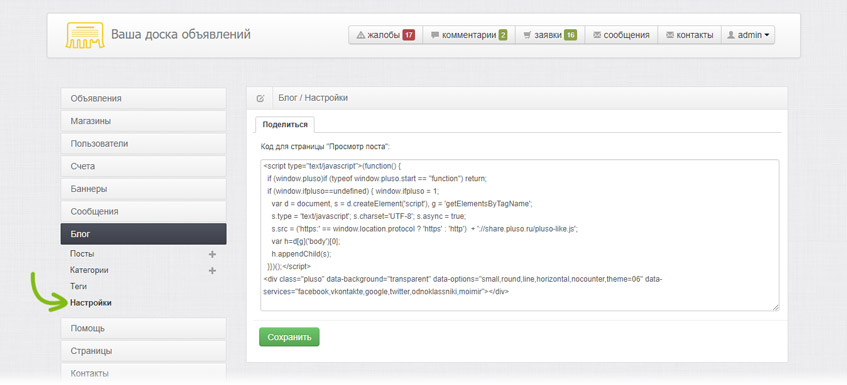The width and height of the screenshot is (847, 385).
Task: Open Баннеры sidebar section
Action: click(x=143, y=189)
